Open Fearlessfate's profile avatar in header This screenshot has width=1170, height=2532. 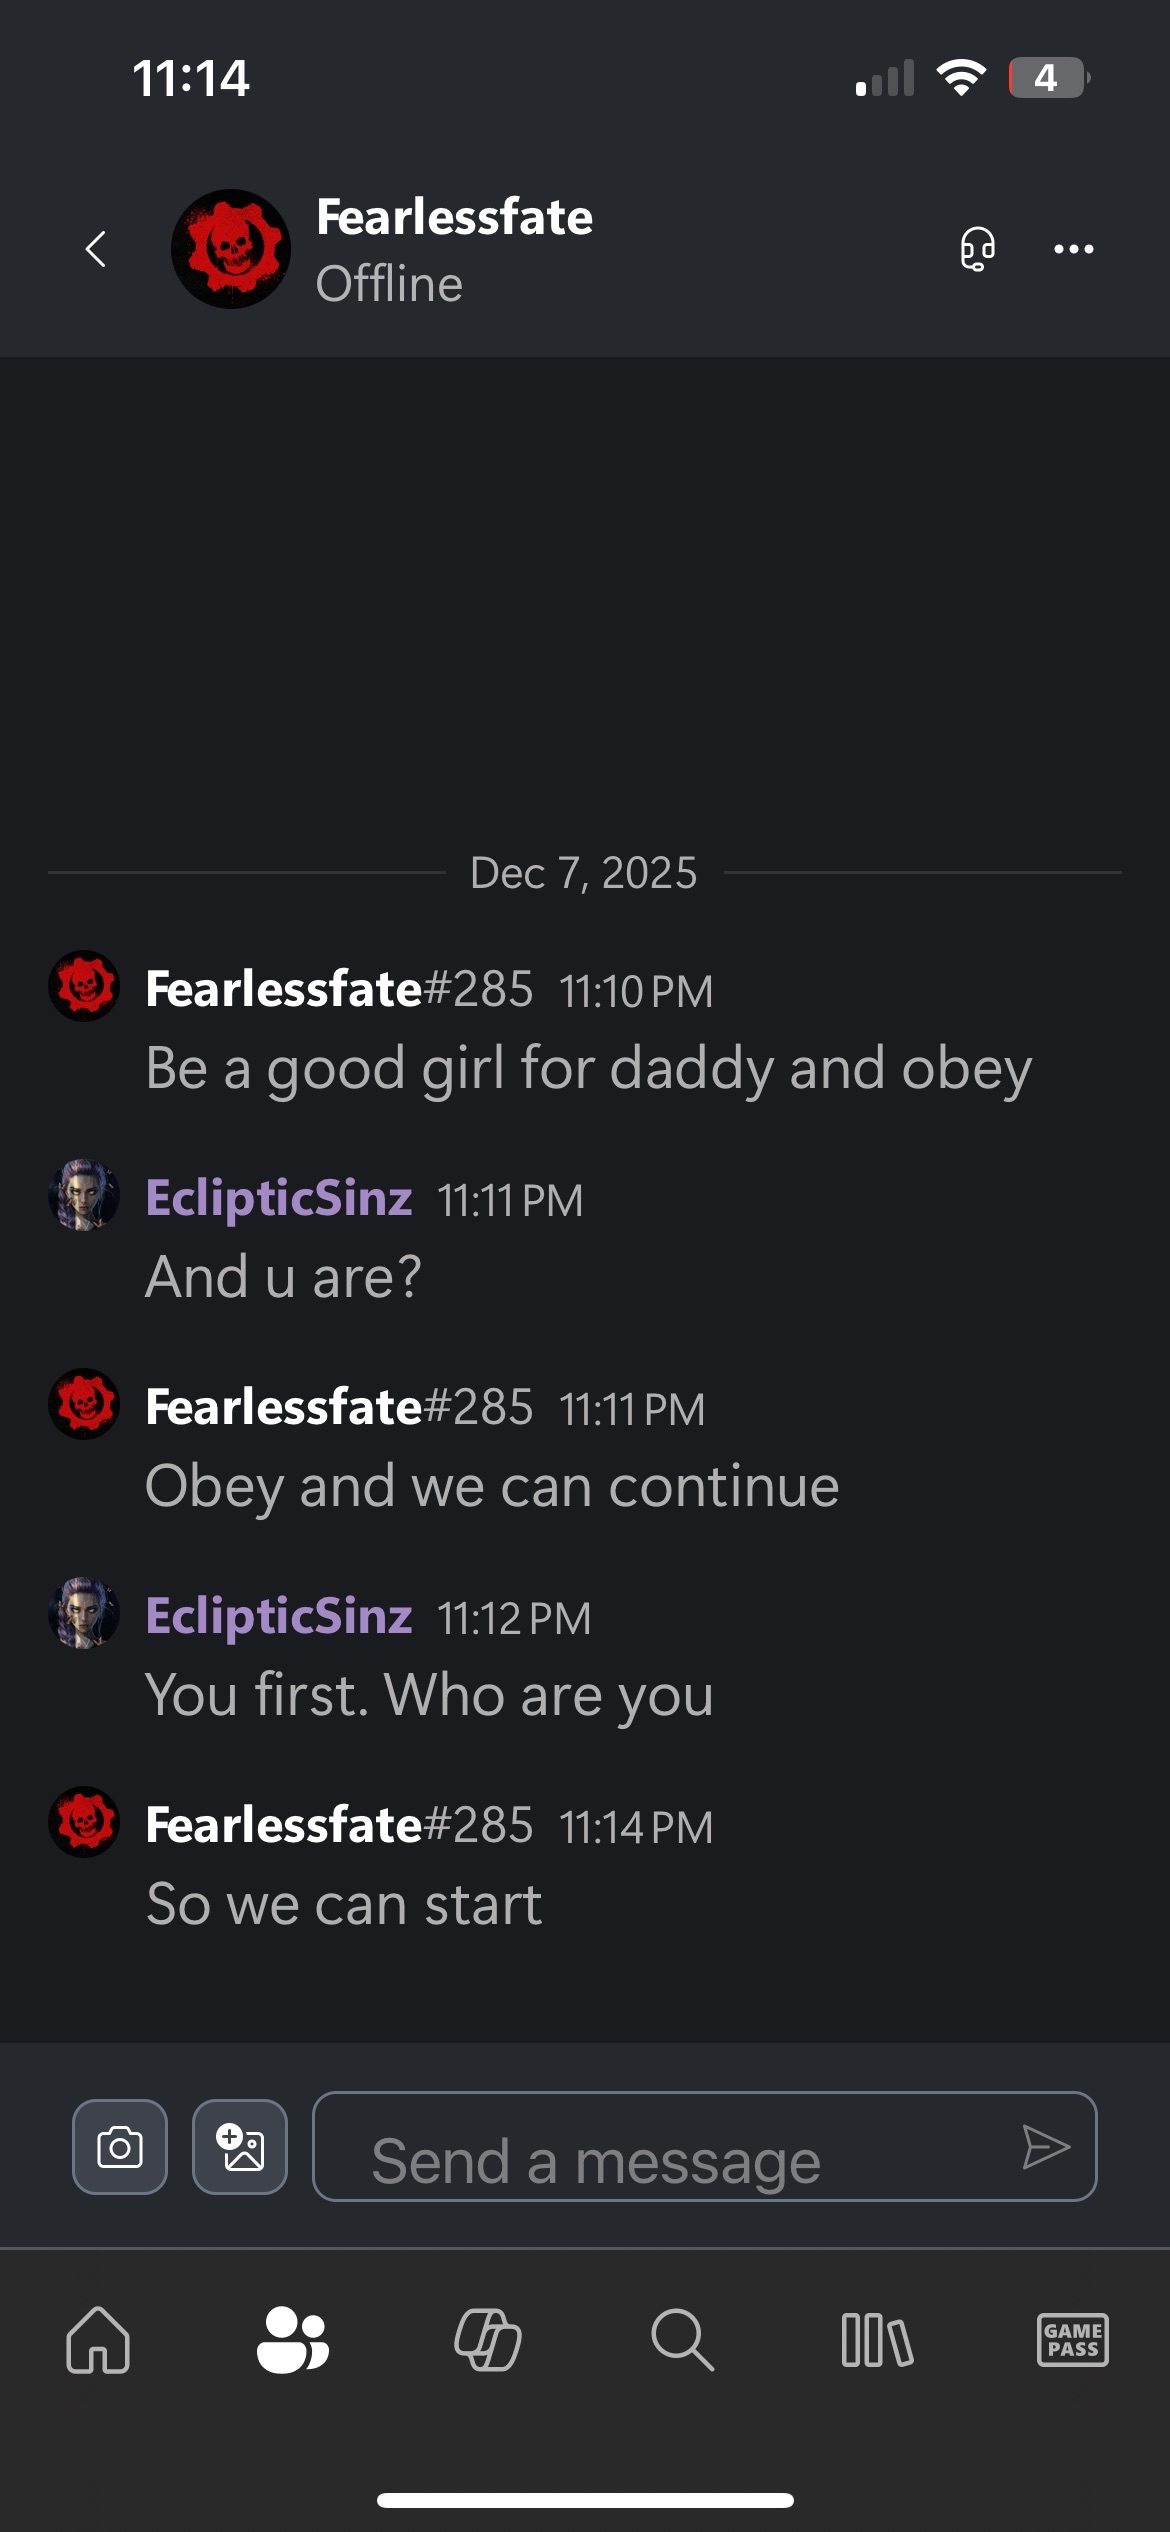pos(231,249)
